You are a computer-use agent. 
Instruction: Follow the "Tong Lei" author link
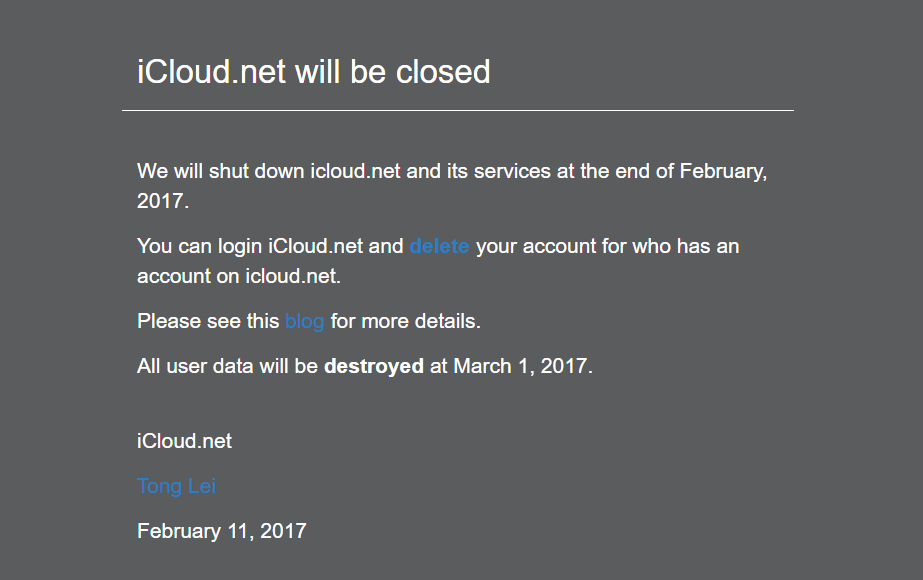coord(176,487)
